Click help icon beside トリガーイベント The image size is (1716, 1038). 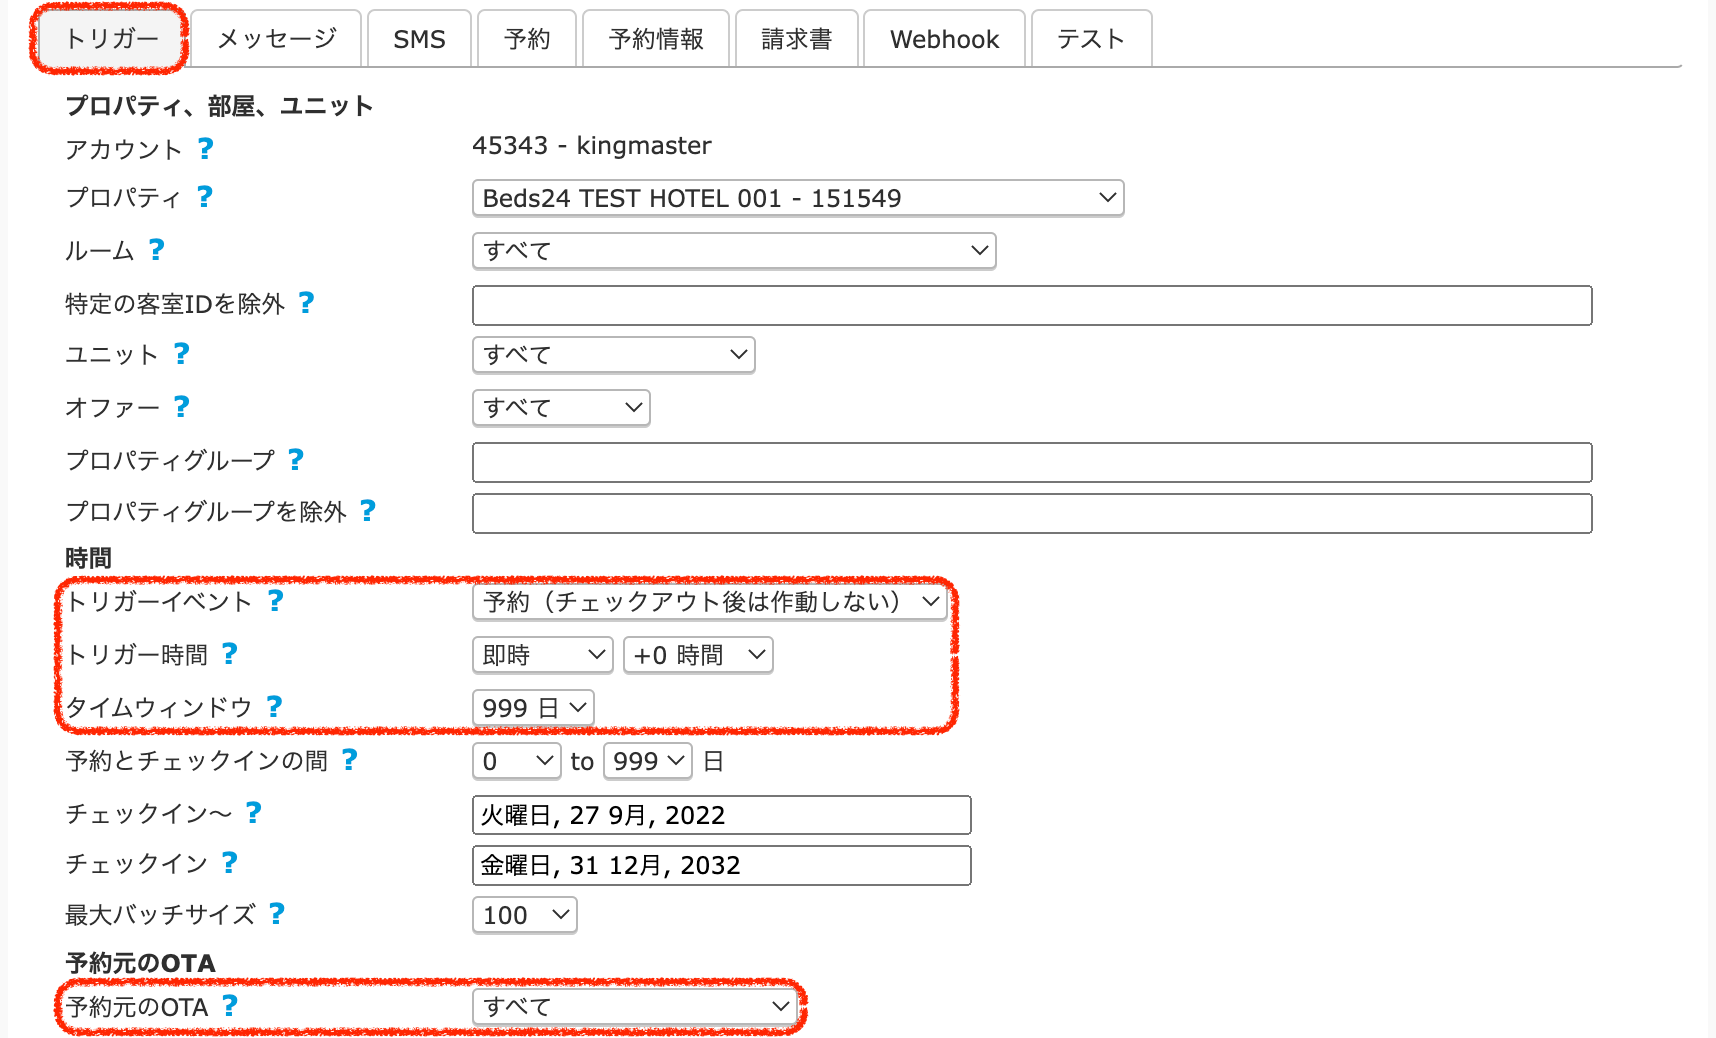click(x=275, y=600)
